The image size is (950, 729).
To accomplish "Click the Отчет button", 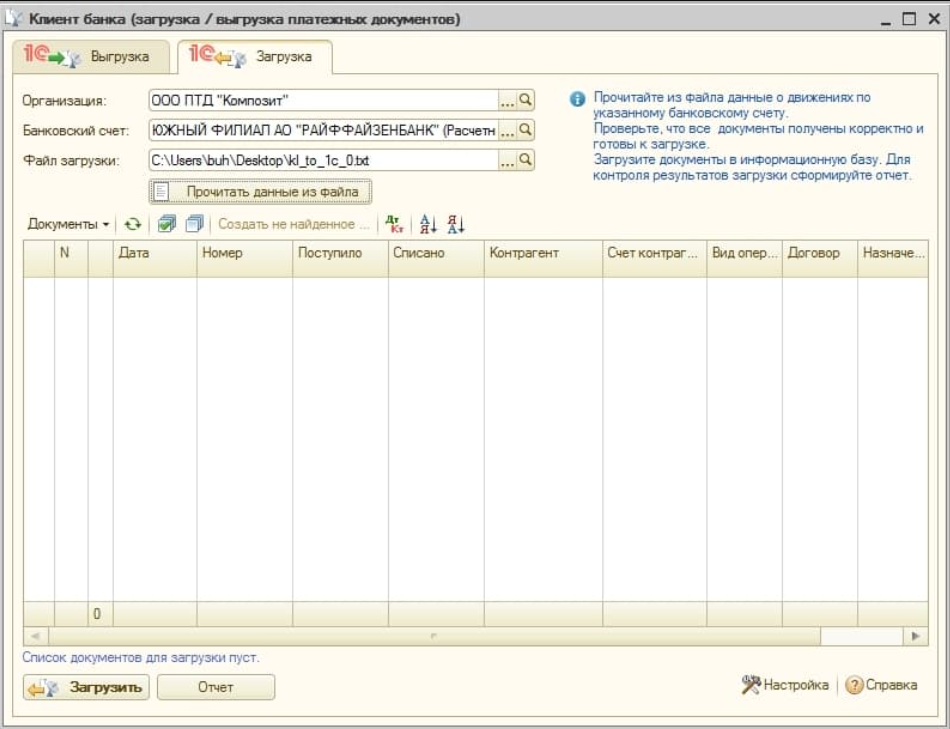I will [x=215, y=687].
